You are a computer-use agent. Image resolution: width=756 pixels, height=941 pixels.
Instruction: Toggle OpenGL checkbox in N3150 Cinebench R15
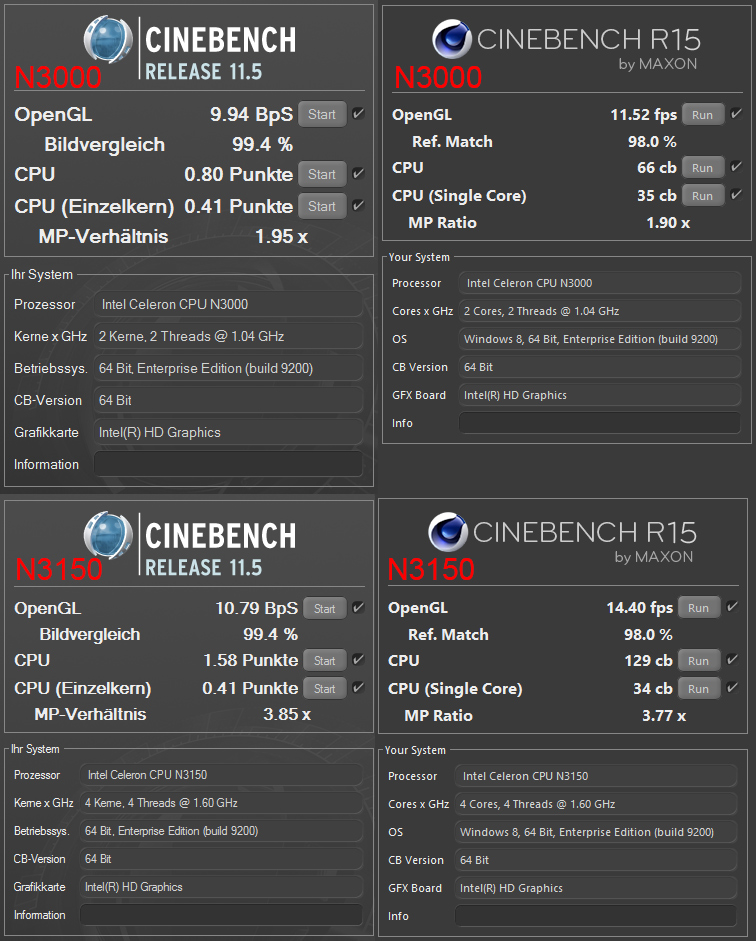click(732, 606)
